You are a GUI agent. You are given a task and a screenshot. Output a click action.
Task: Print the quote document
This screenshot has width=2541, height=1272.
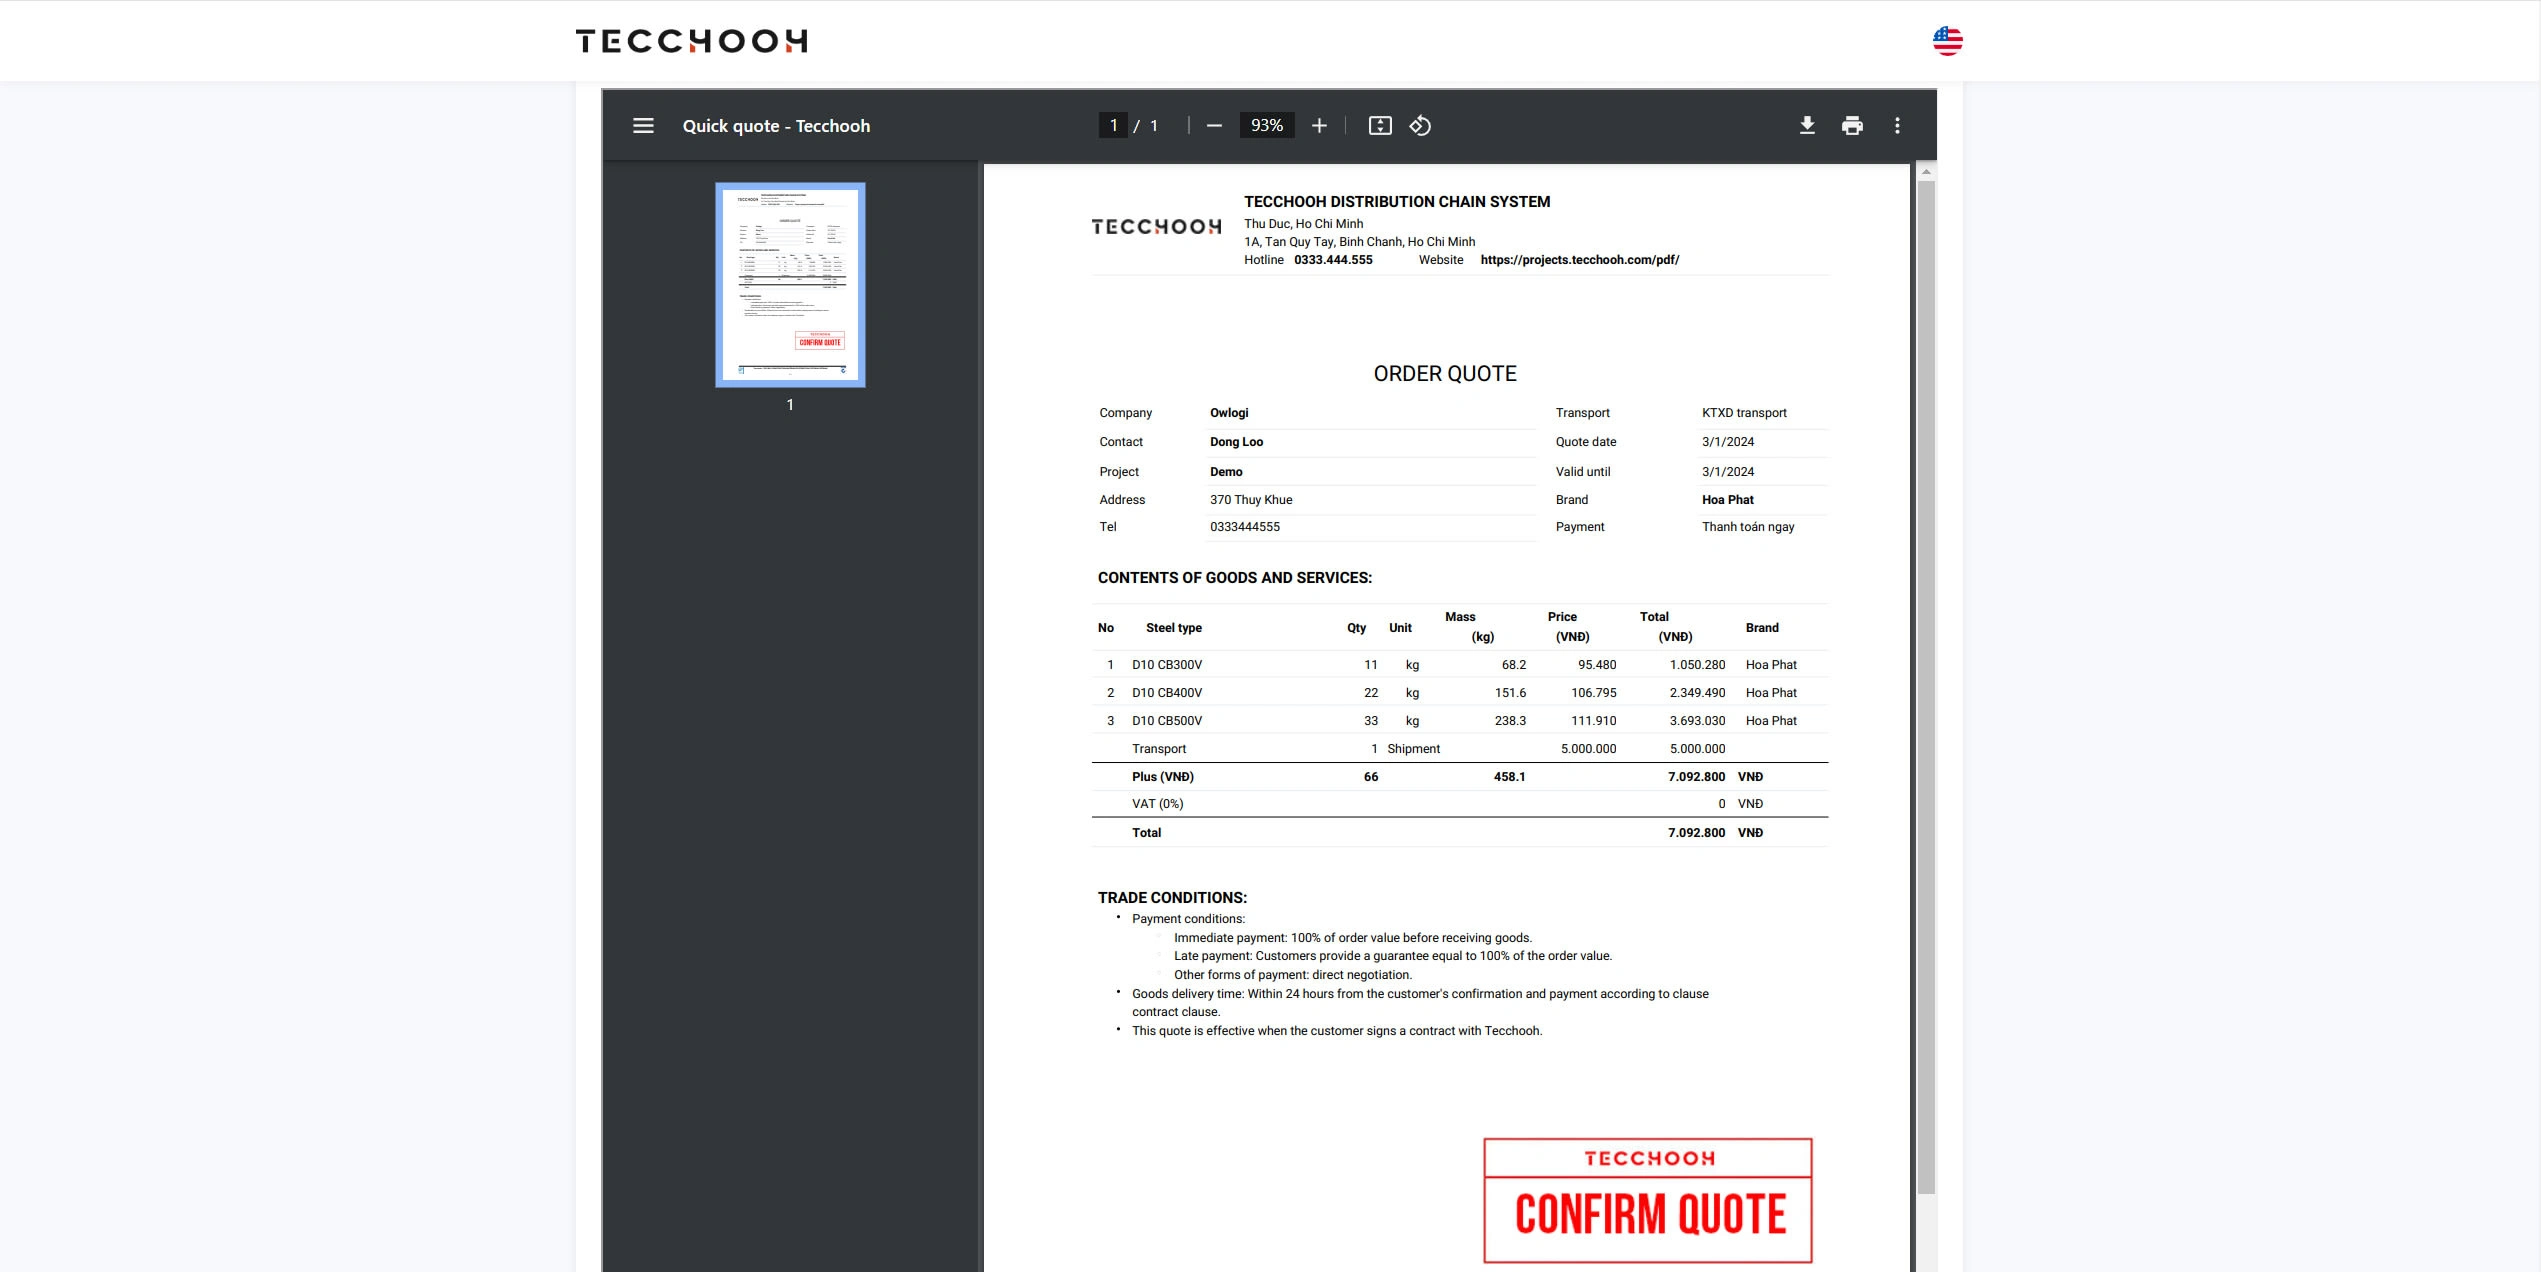(1851, 126)
